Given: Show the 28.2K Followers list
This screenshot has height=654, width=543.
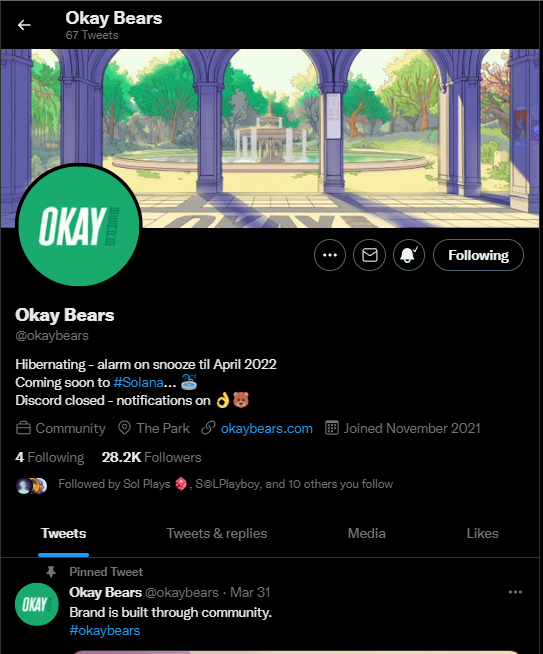Looking at the screenshot, I should click(x=151, y=458).
